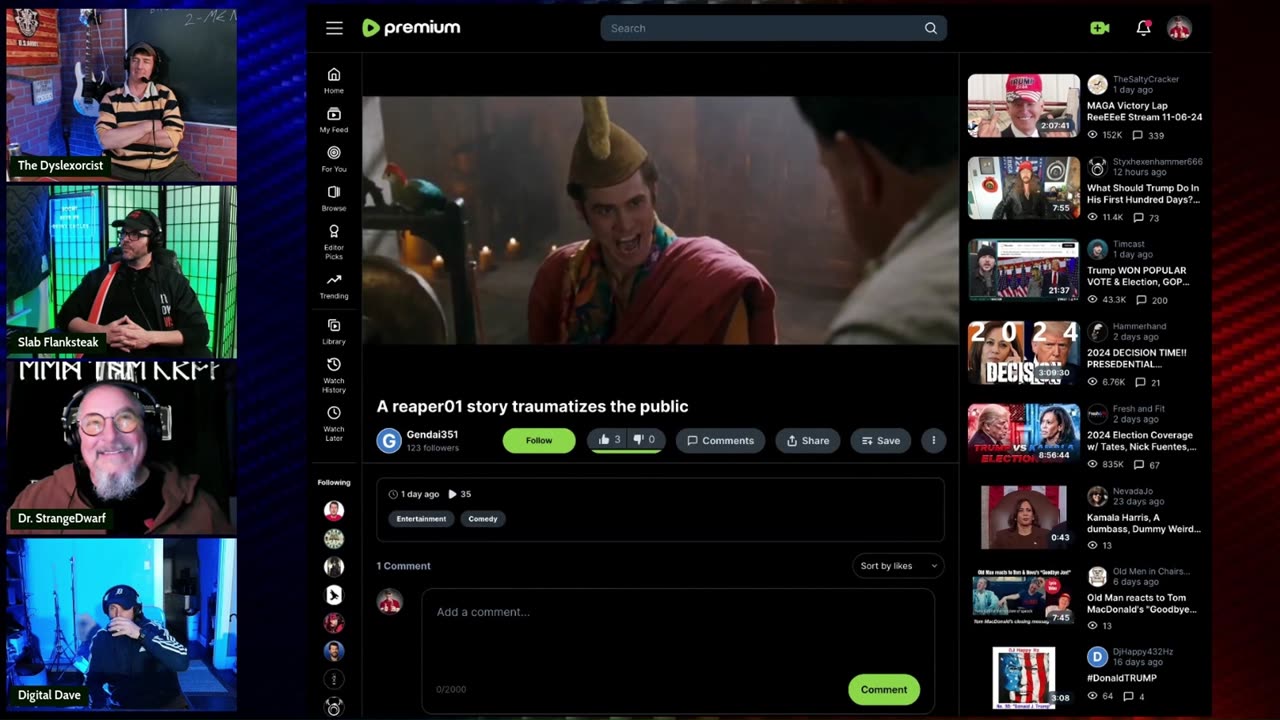The height and width of the screenshot is (720, 1280).
Task: Open title 'Old Man reacts to Tom MacDonald's'
Action: 1141,603
